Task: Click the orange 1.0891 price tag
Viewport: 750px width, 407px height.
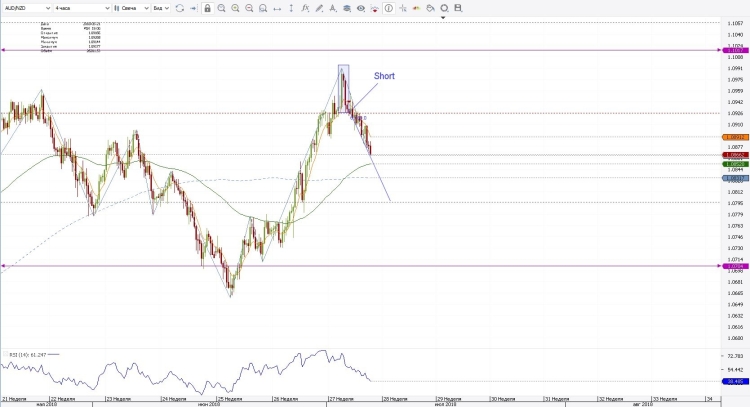Action: tap(736, 137)
